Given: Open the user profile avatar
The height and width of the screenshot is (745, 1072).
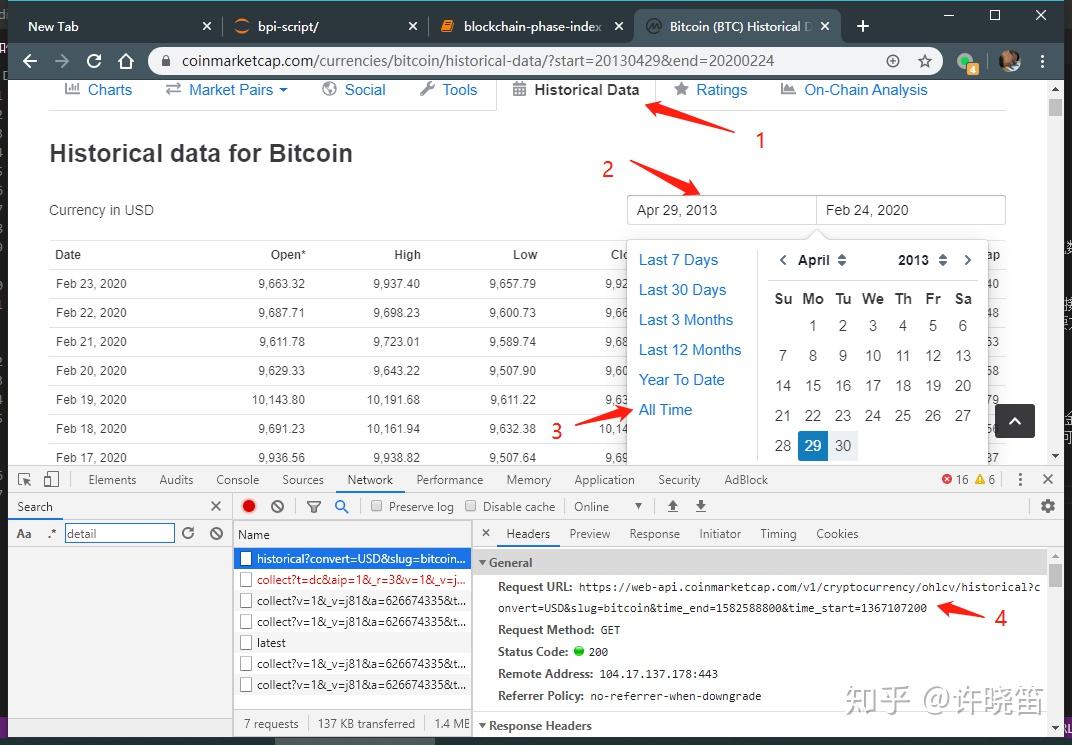Looking at the screenshot, I should point(1010,62).
